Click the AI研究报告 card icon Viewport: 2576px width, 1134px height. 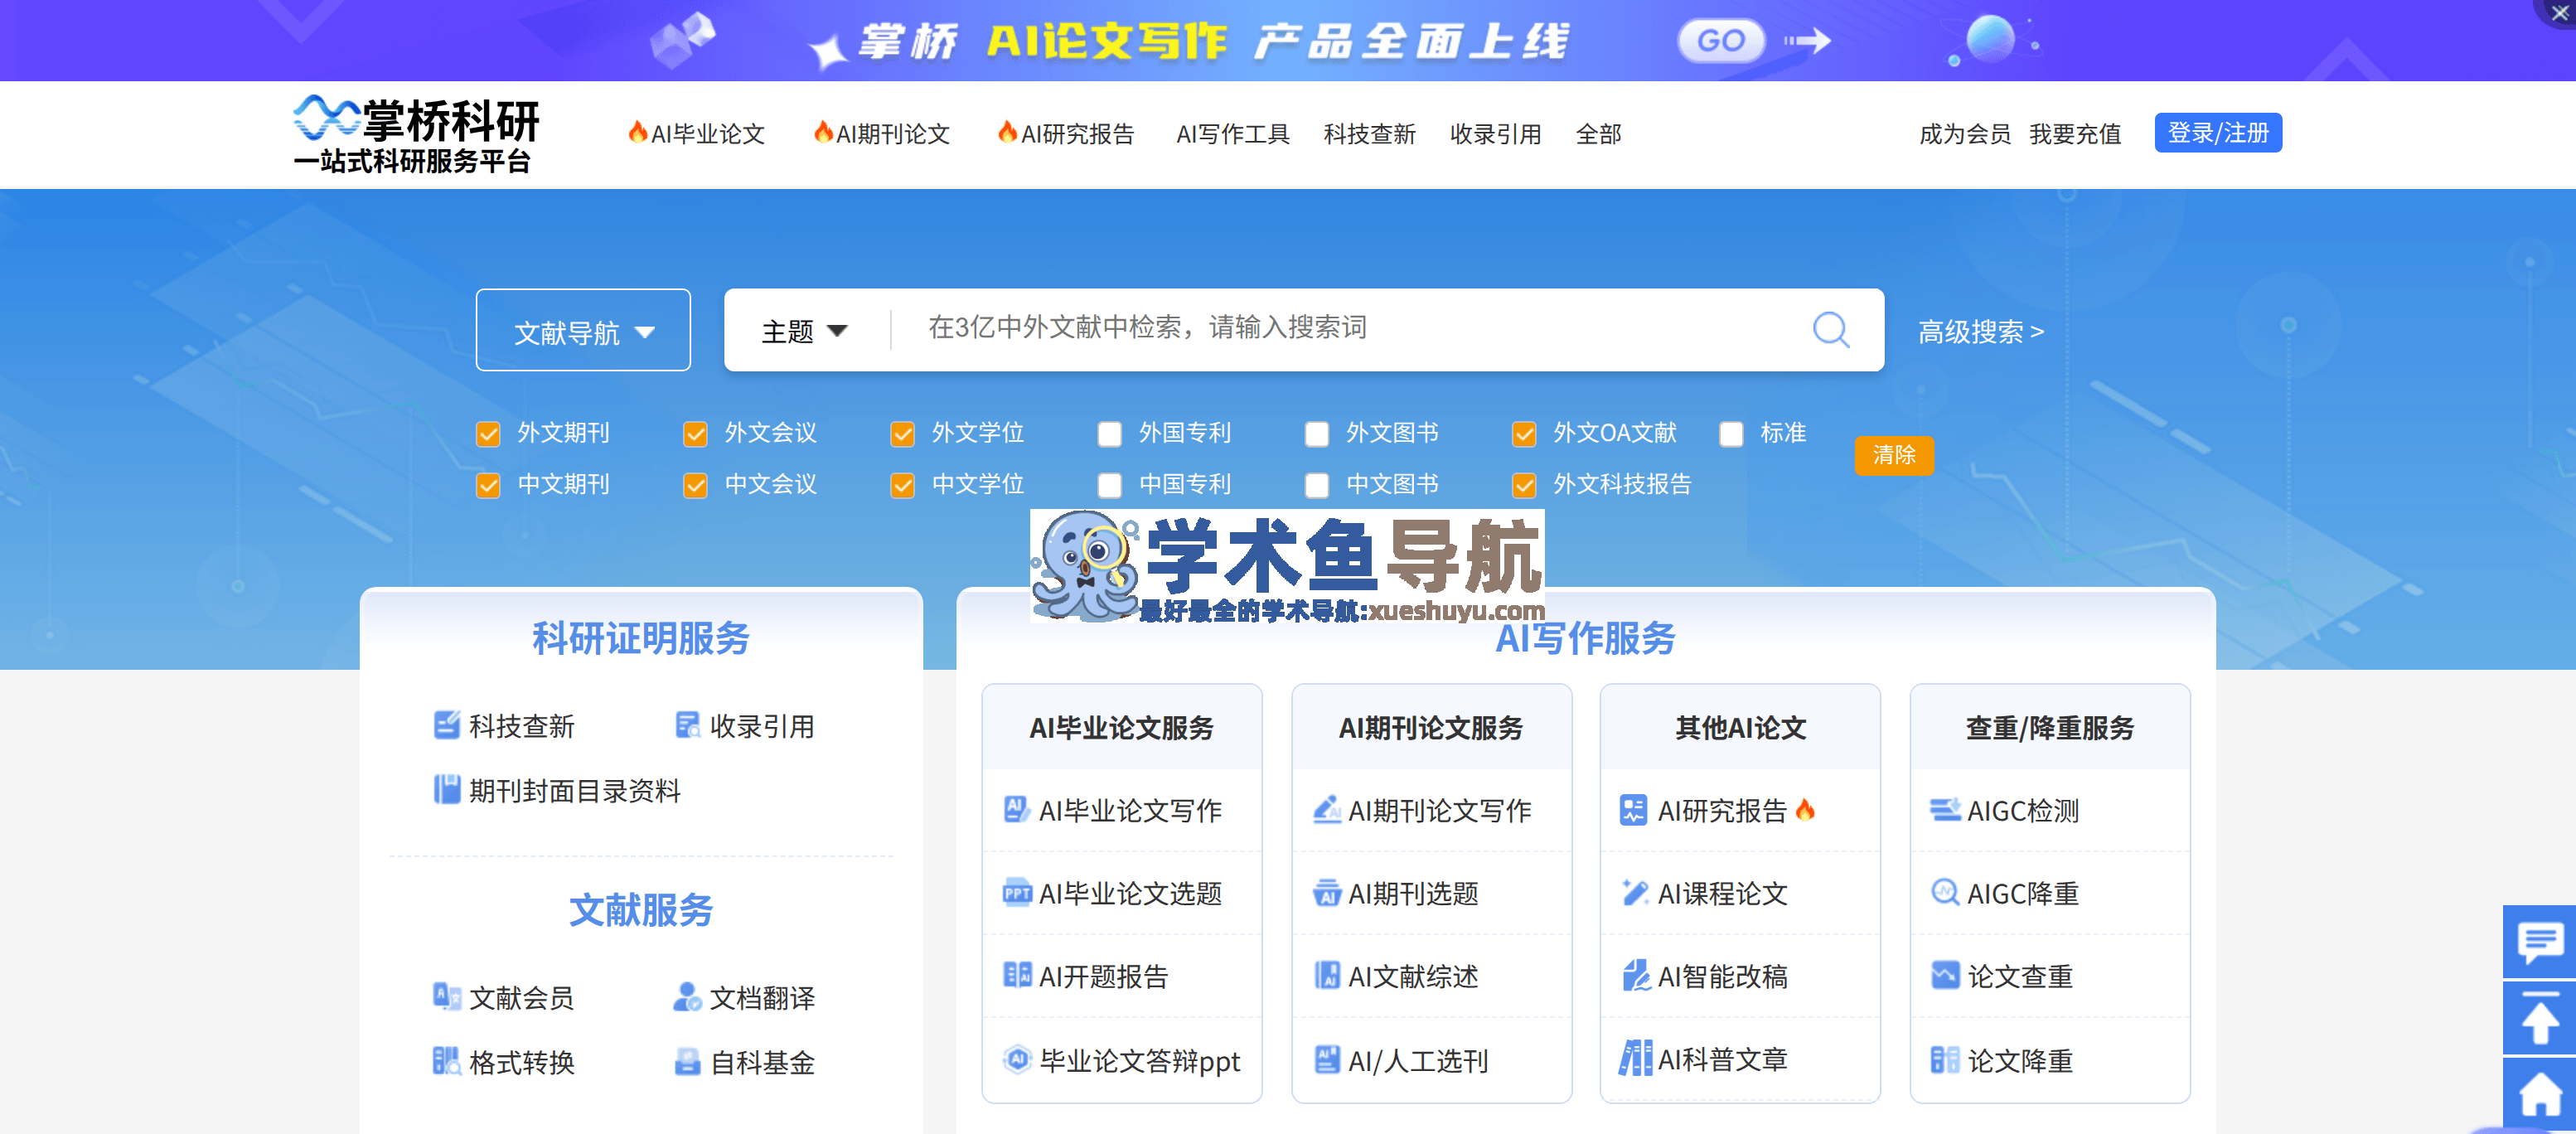(1633, 809)
